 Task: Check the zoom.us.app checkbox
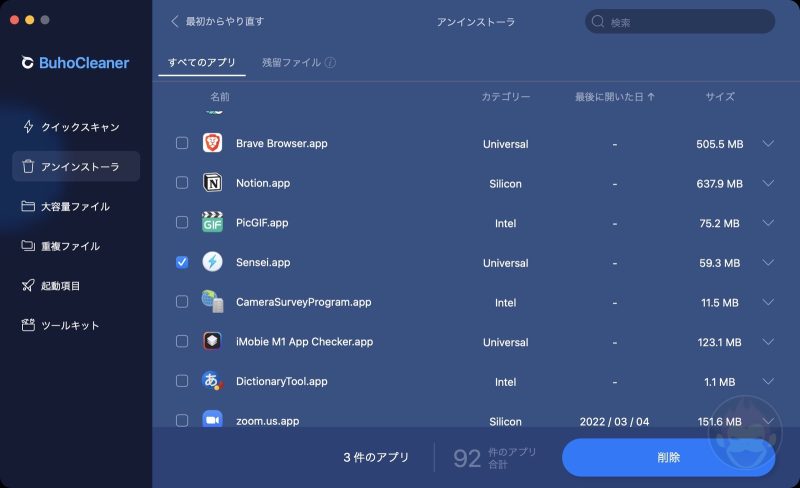[182, 421]
